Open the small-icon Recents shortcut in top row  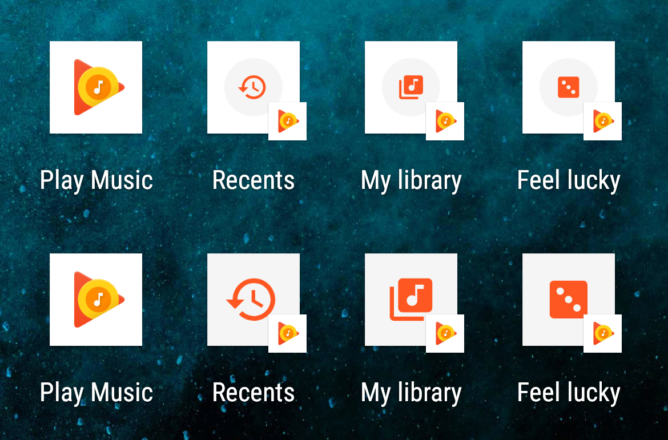tap(253, 87)
